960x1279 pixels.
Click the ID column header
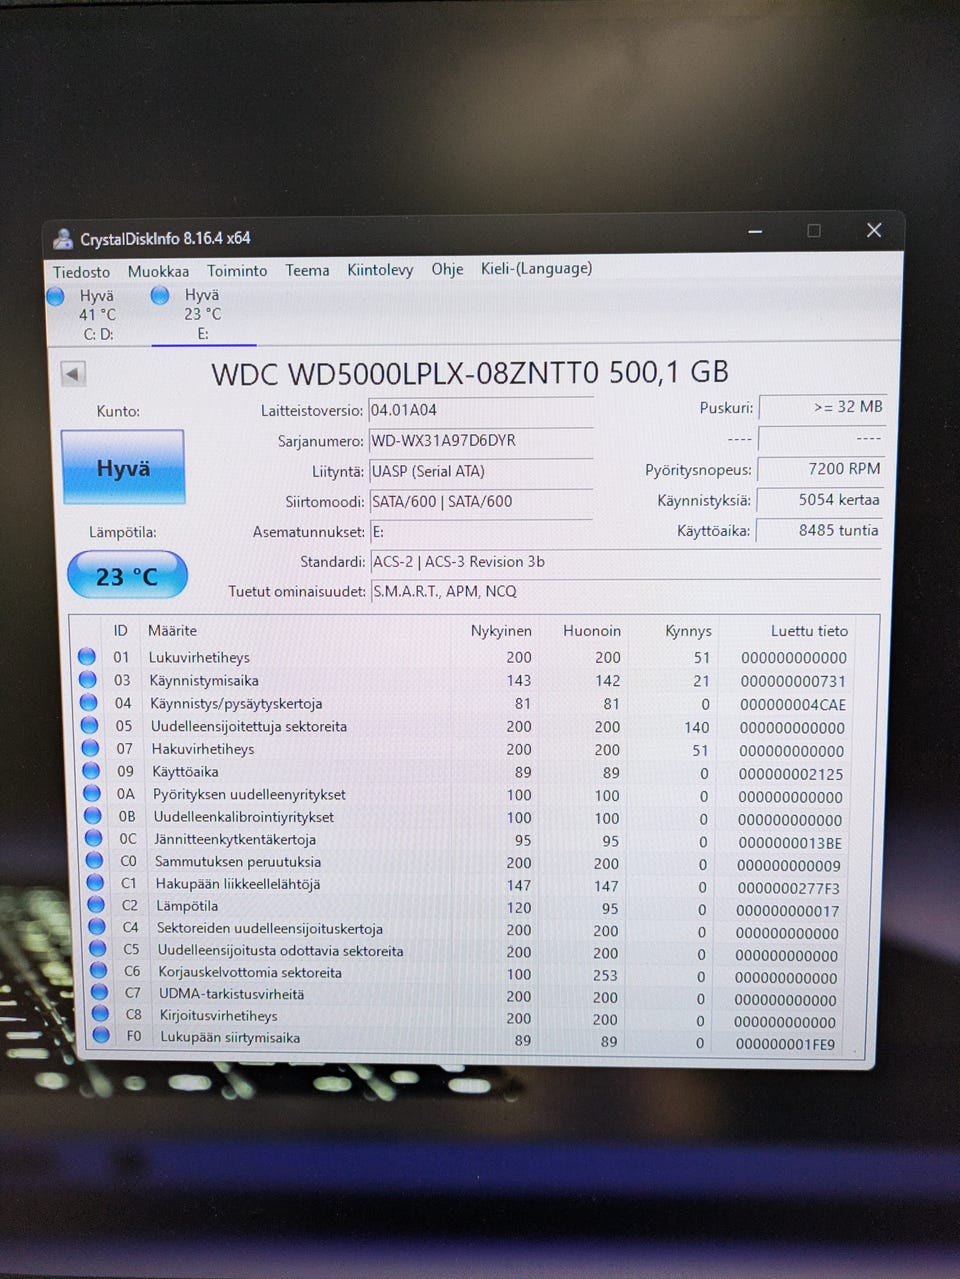click(x=120, y=630)
